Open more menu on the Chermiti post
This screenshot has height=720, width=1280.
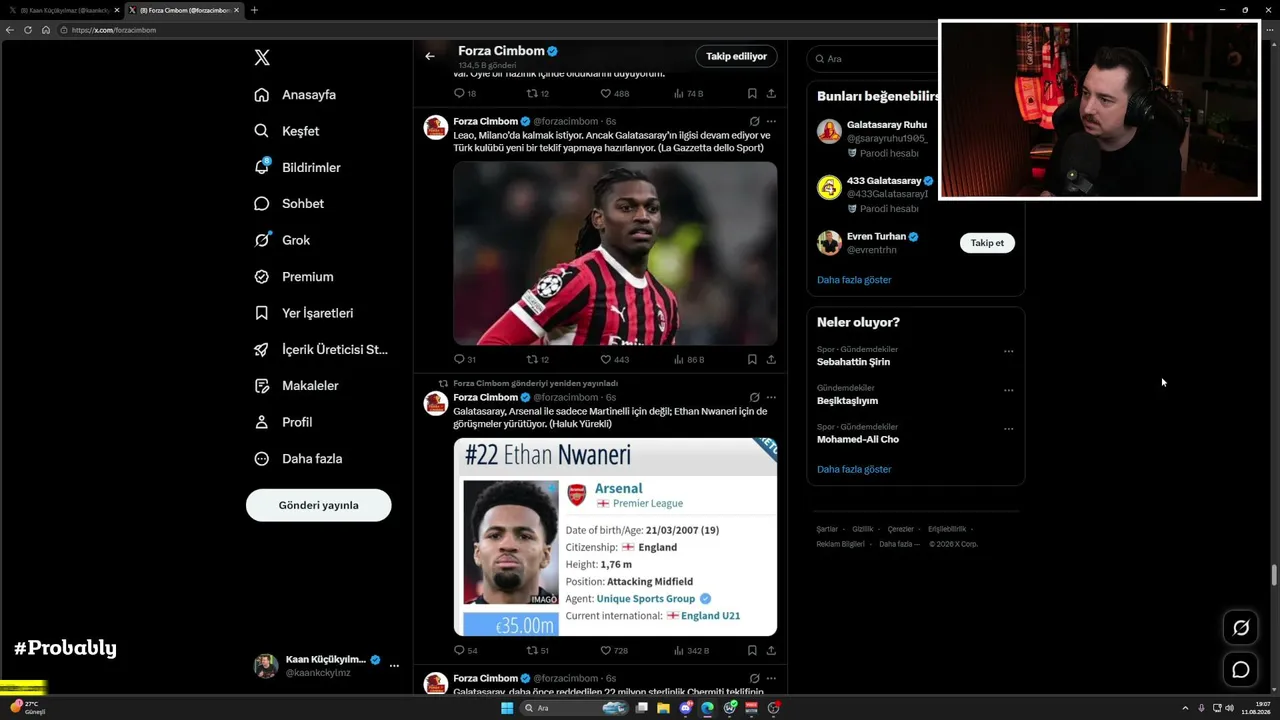[771, 678]
